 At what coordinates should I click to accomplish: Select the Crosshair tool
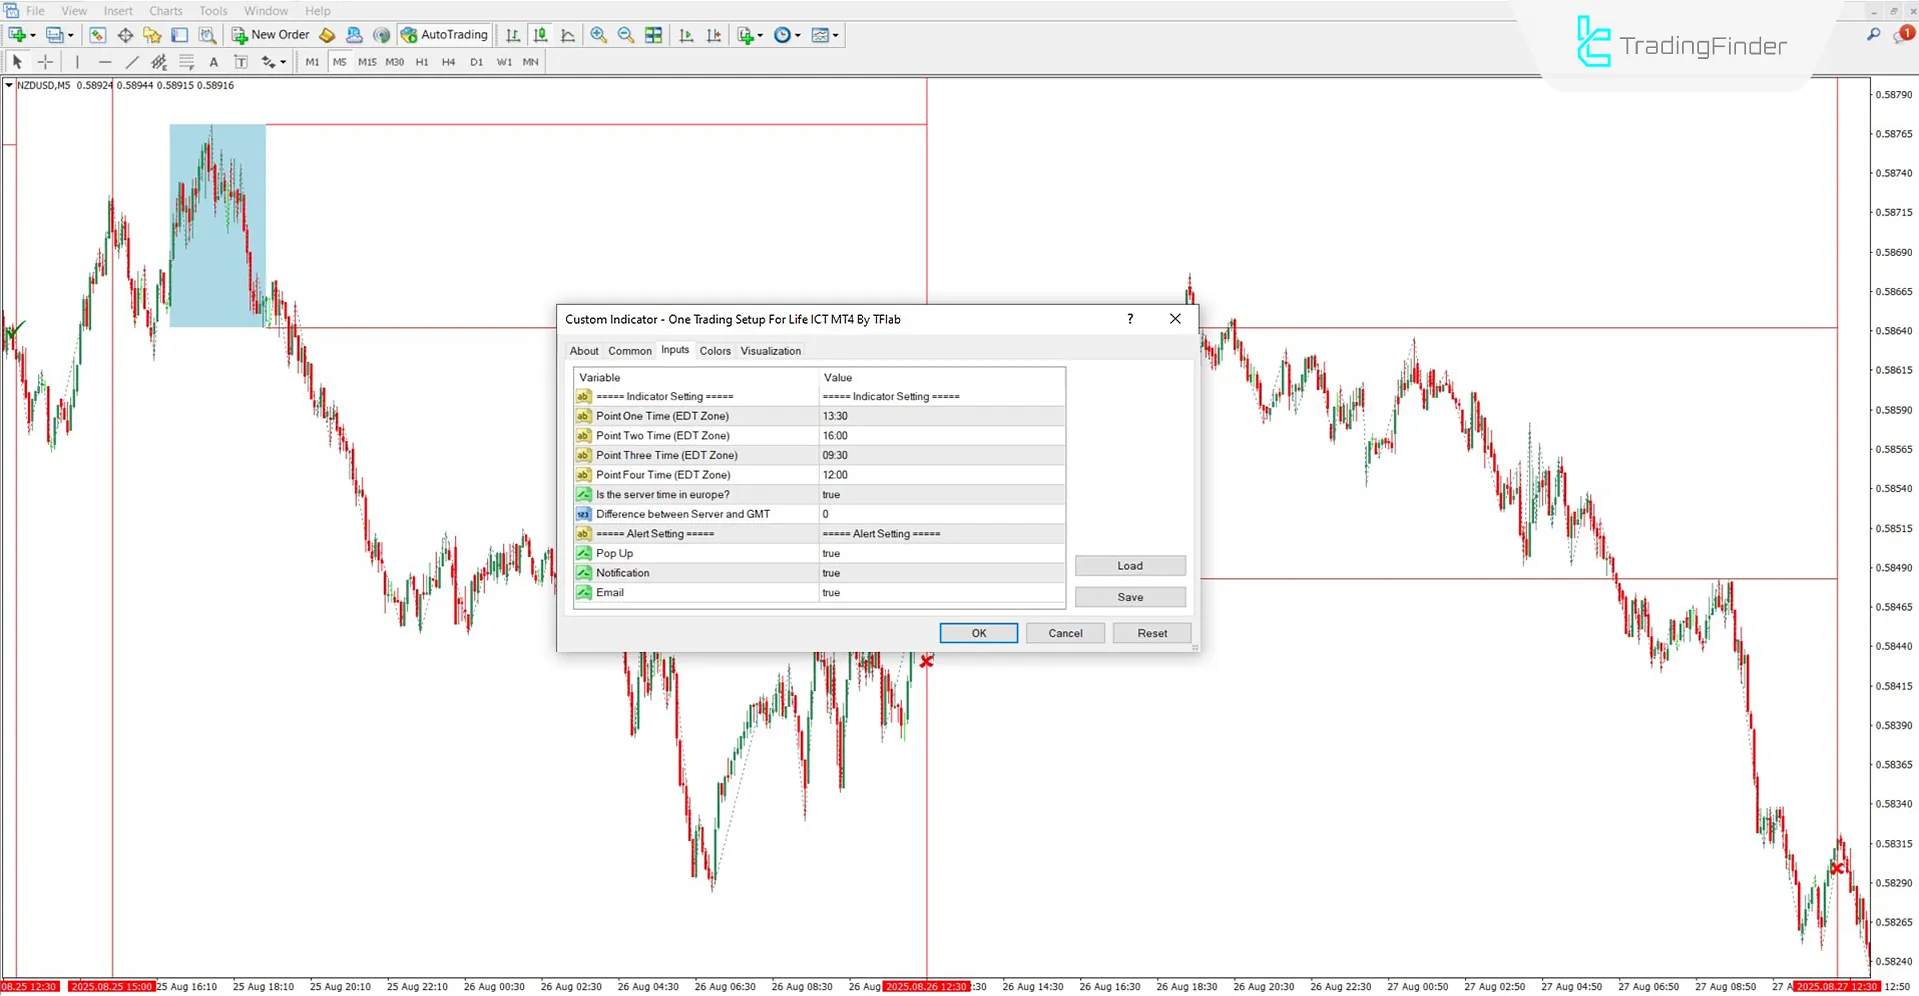pos(45,61)
